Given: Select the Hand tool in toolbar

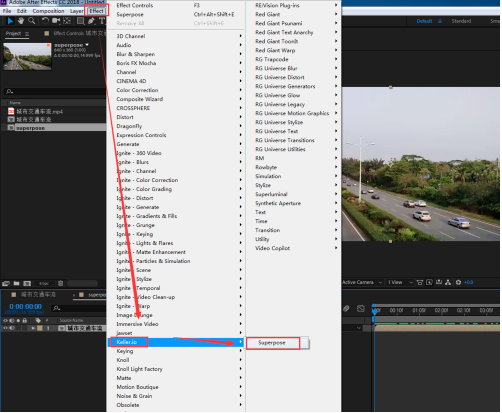Looking at the screenshot, I should [21, 21].
